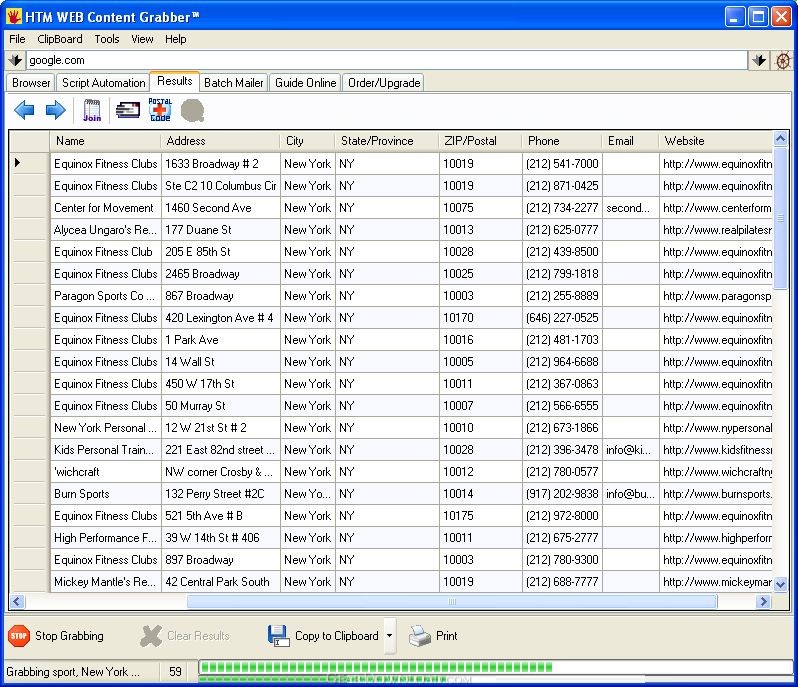Click the business cards icon in toolbar
The height and width of the screenshot is (687, 798).
(x=128, y=110)
